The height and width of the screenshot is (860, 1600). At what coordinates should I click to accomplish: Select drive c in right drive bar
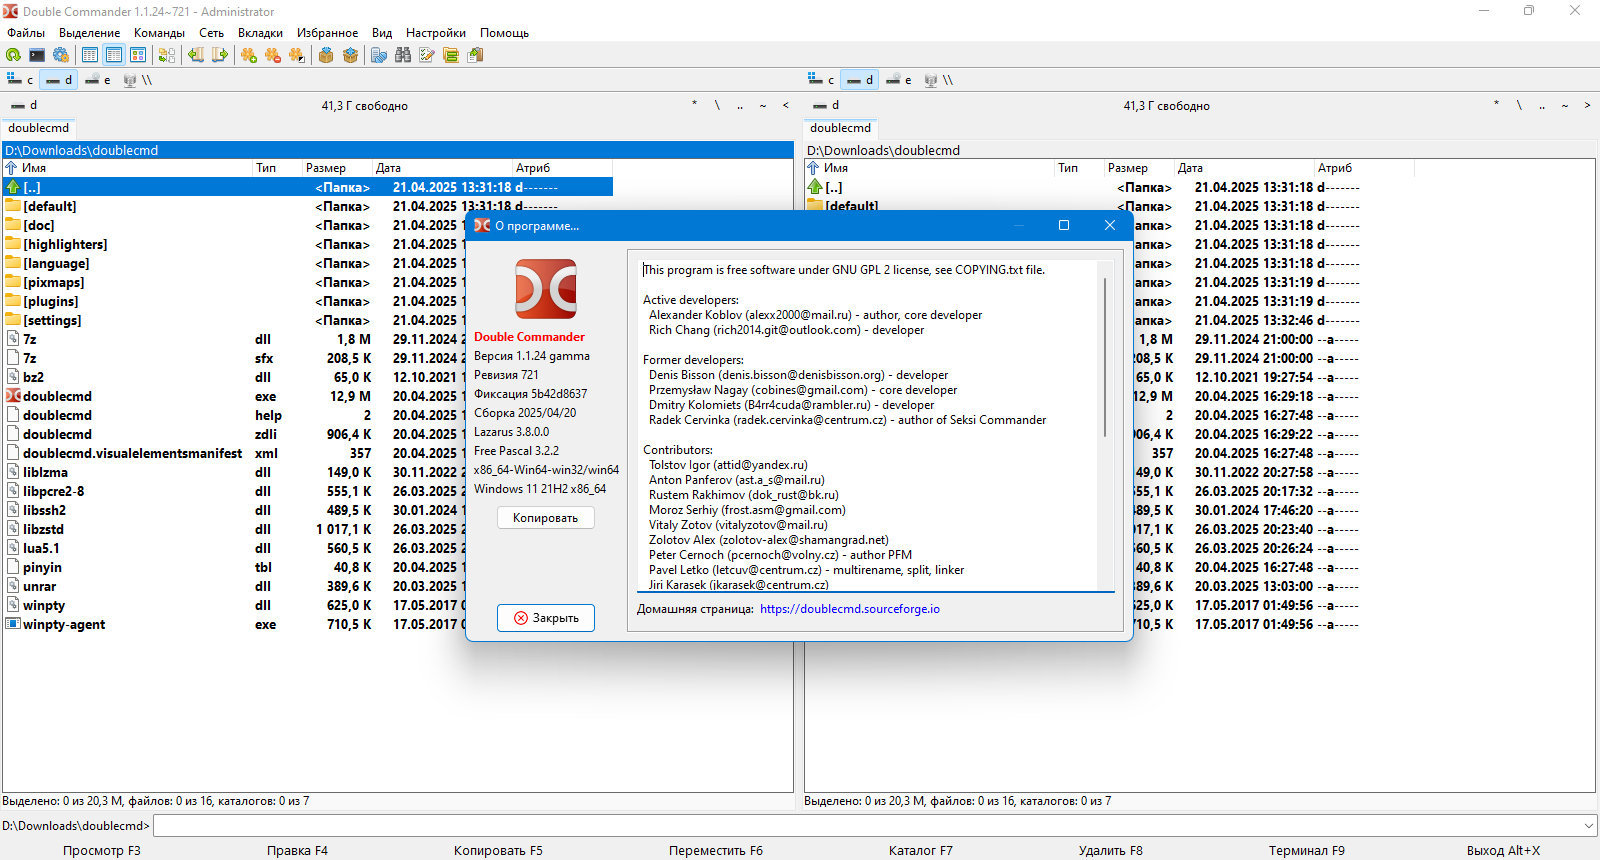(x=821, y=80)
